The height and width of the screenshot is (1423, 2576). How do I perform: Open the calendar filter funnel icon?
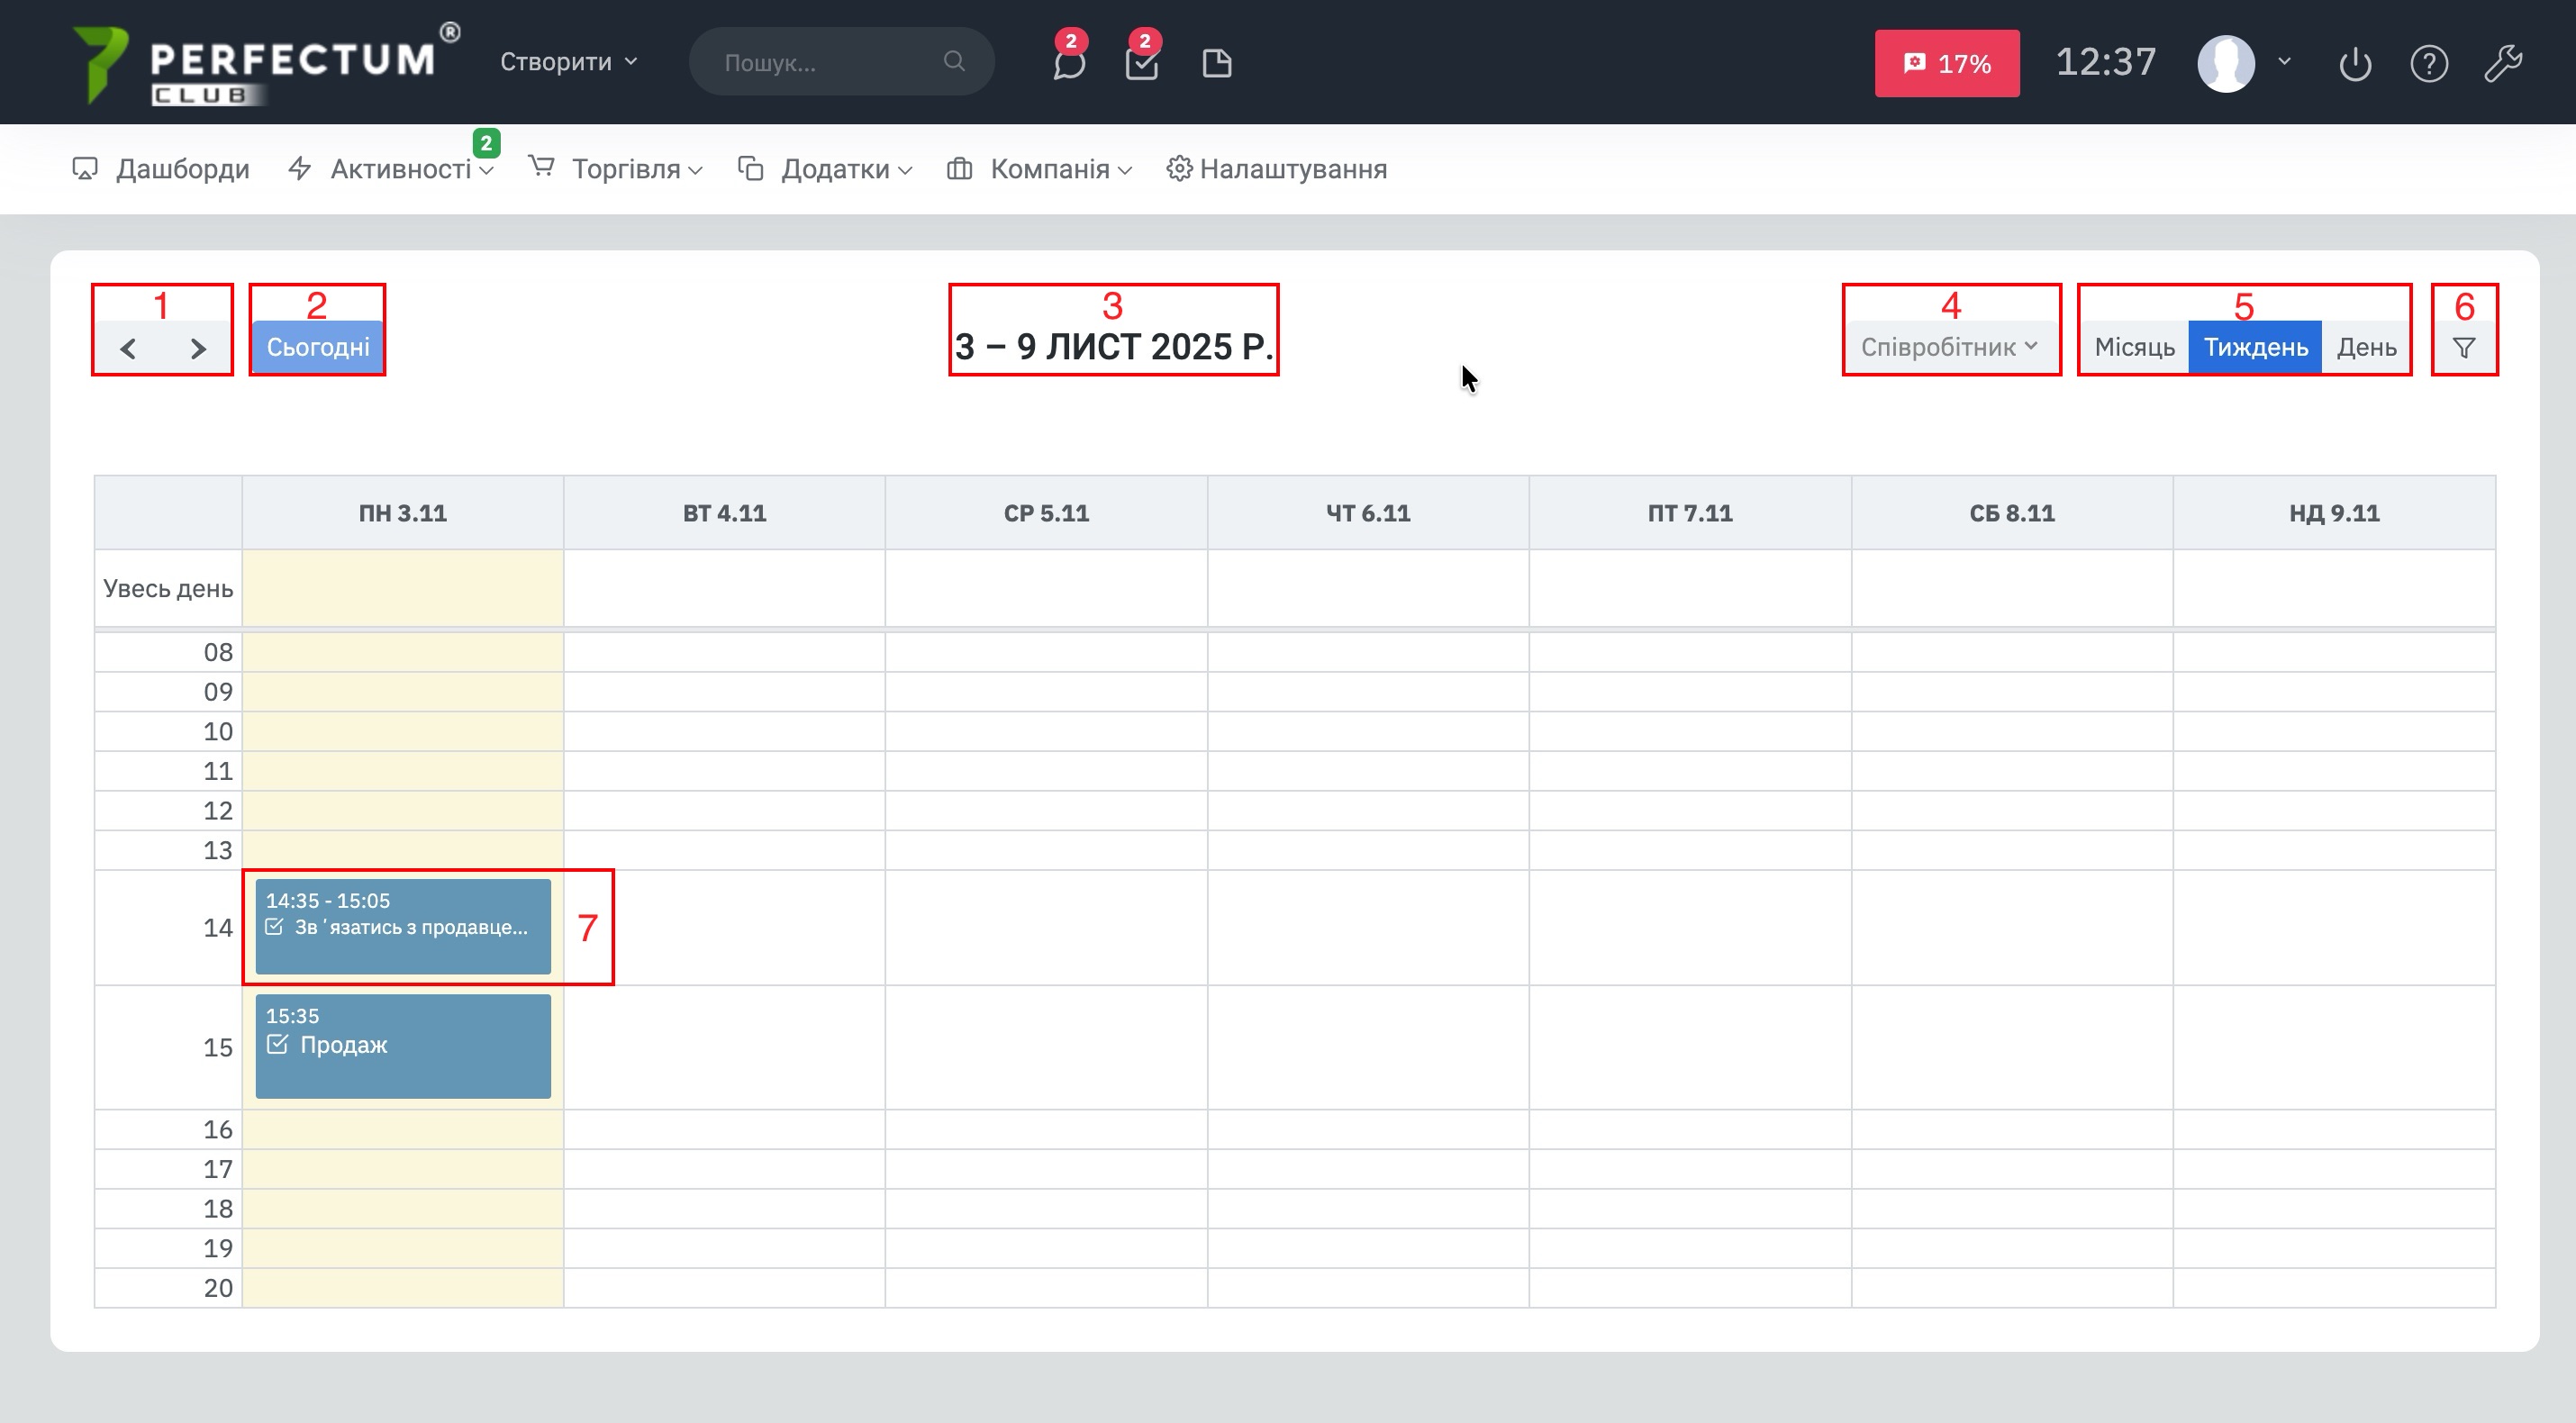click(2464, 348)
